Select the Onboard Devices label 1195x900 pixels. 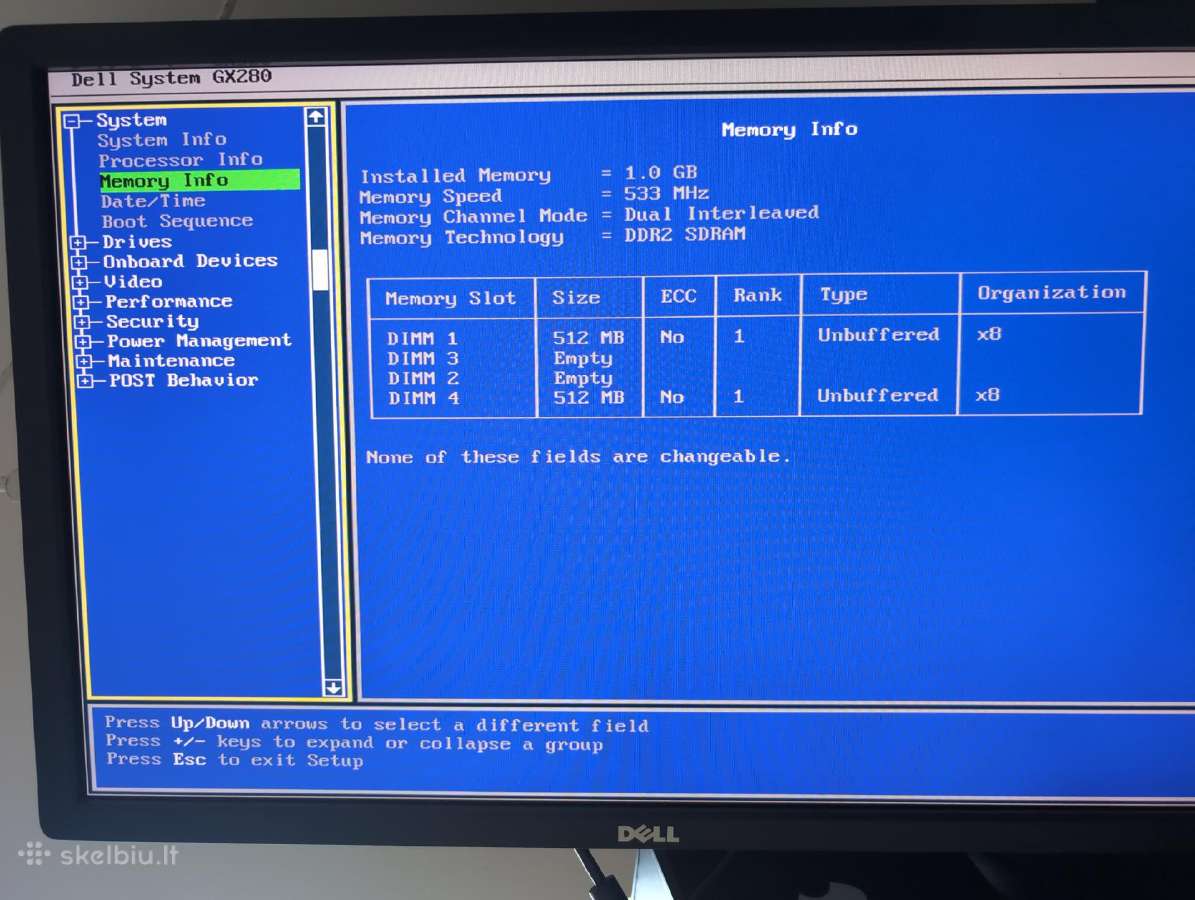point(191,261)
